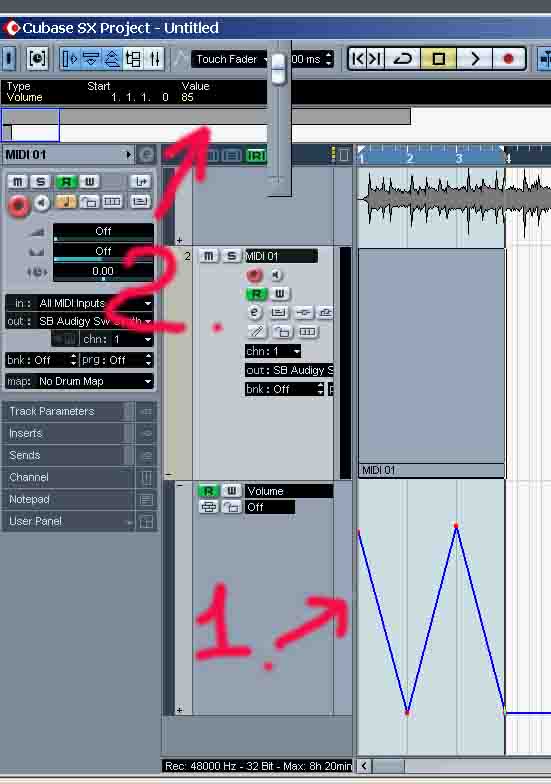Toggle Write on the Volume automation lane
Viewport: 551px width, 784px height.
tap(231, 491)
